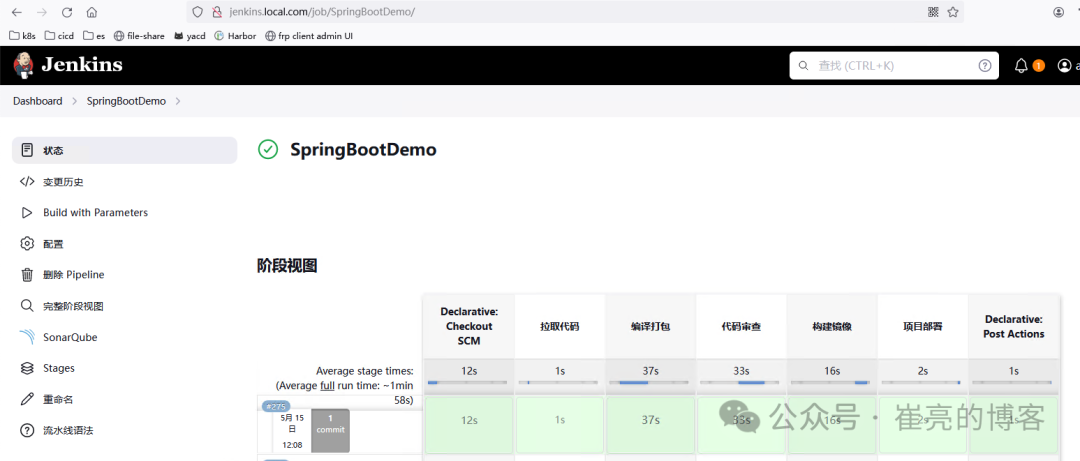This screenshot has width=1080, height=461.
Task: Click the SpringBootDemo breadcrumb link
Action: click(126, 101)
